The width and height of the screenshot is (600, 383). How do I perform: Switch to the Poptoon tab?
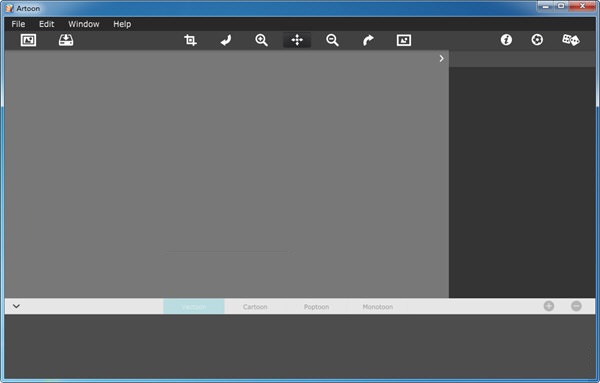[x=316, y=307]
